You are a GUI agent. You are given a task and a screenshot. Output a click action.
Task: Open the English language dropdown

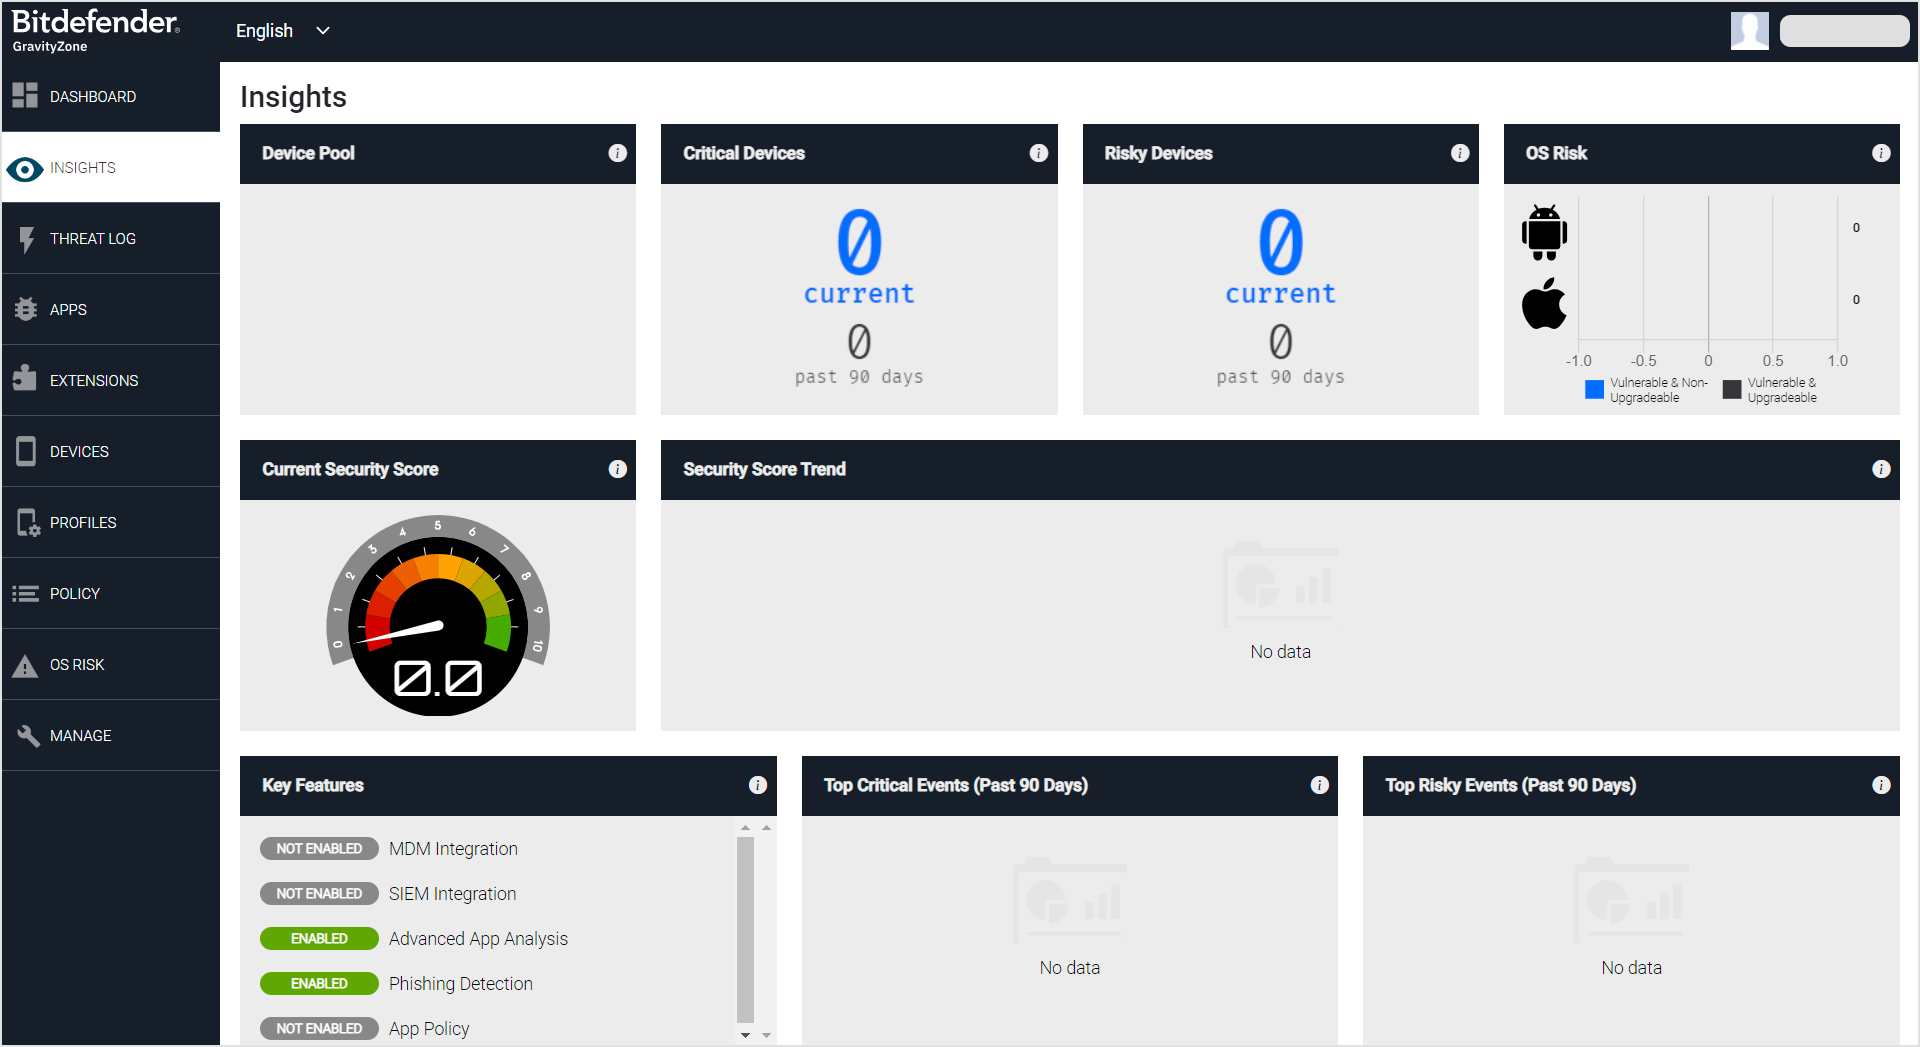(283, 30)
